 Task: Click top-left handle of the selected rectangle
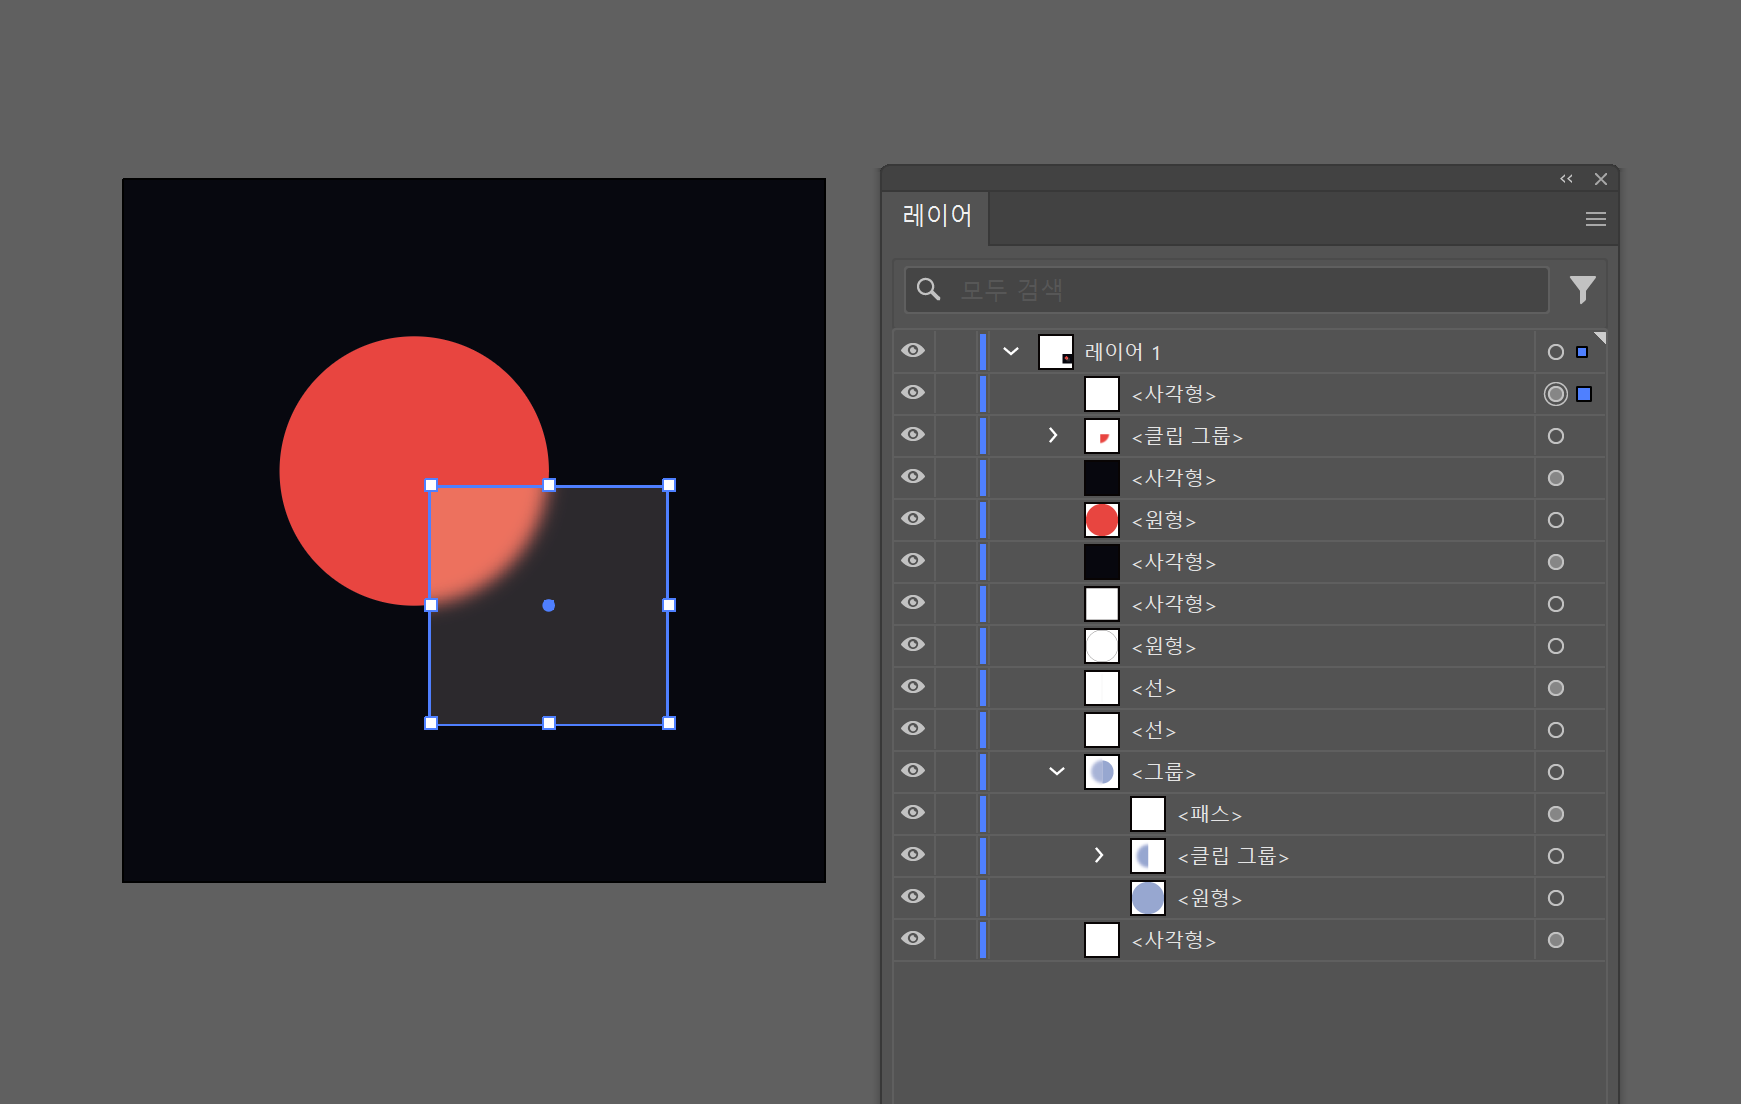click(x=431, y=485)
